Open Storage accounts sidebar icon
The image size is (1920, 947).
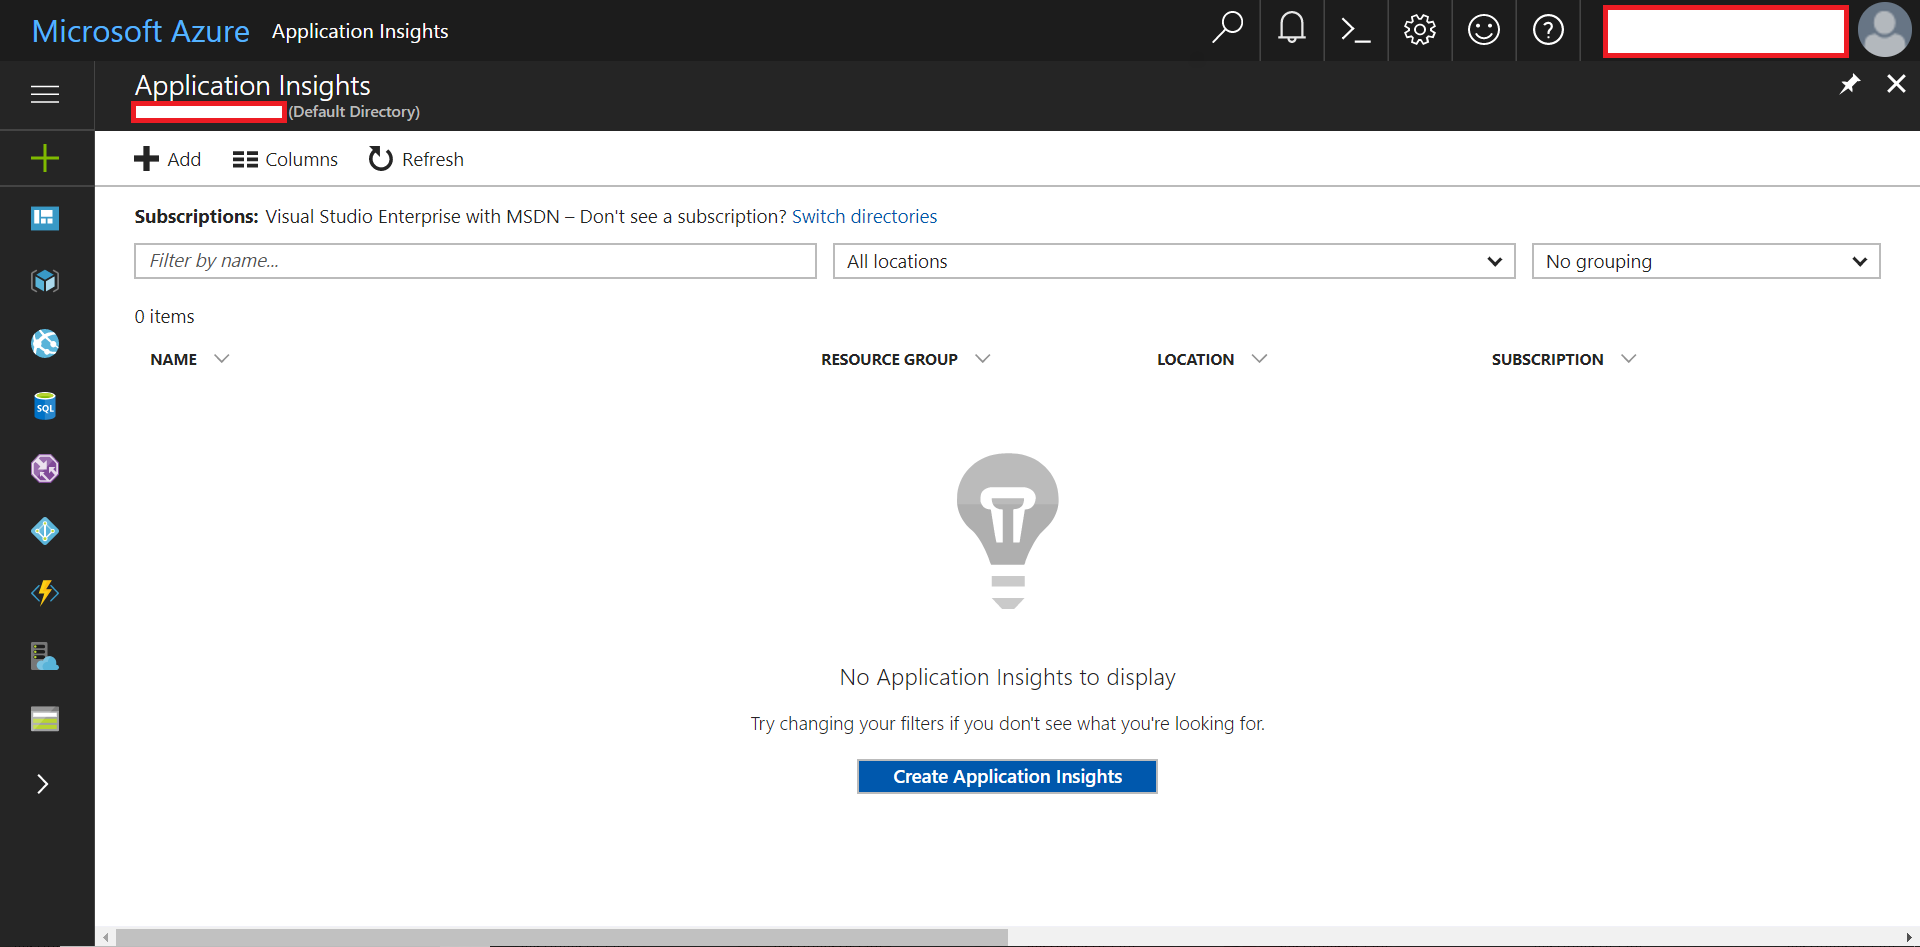pos(45,719)
